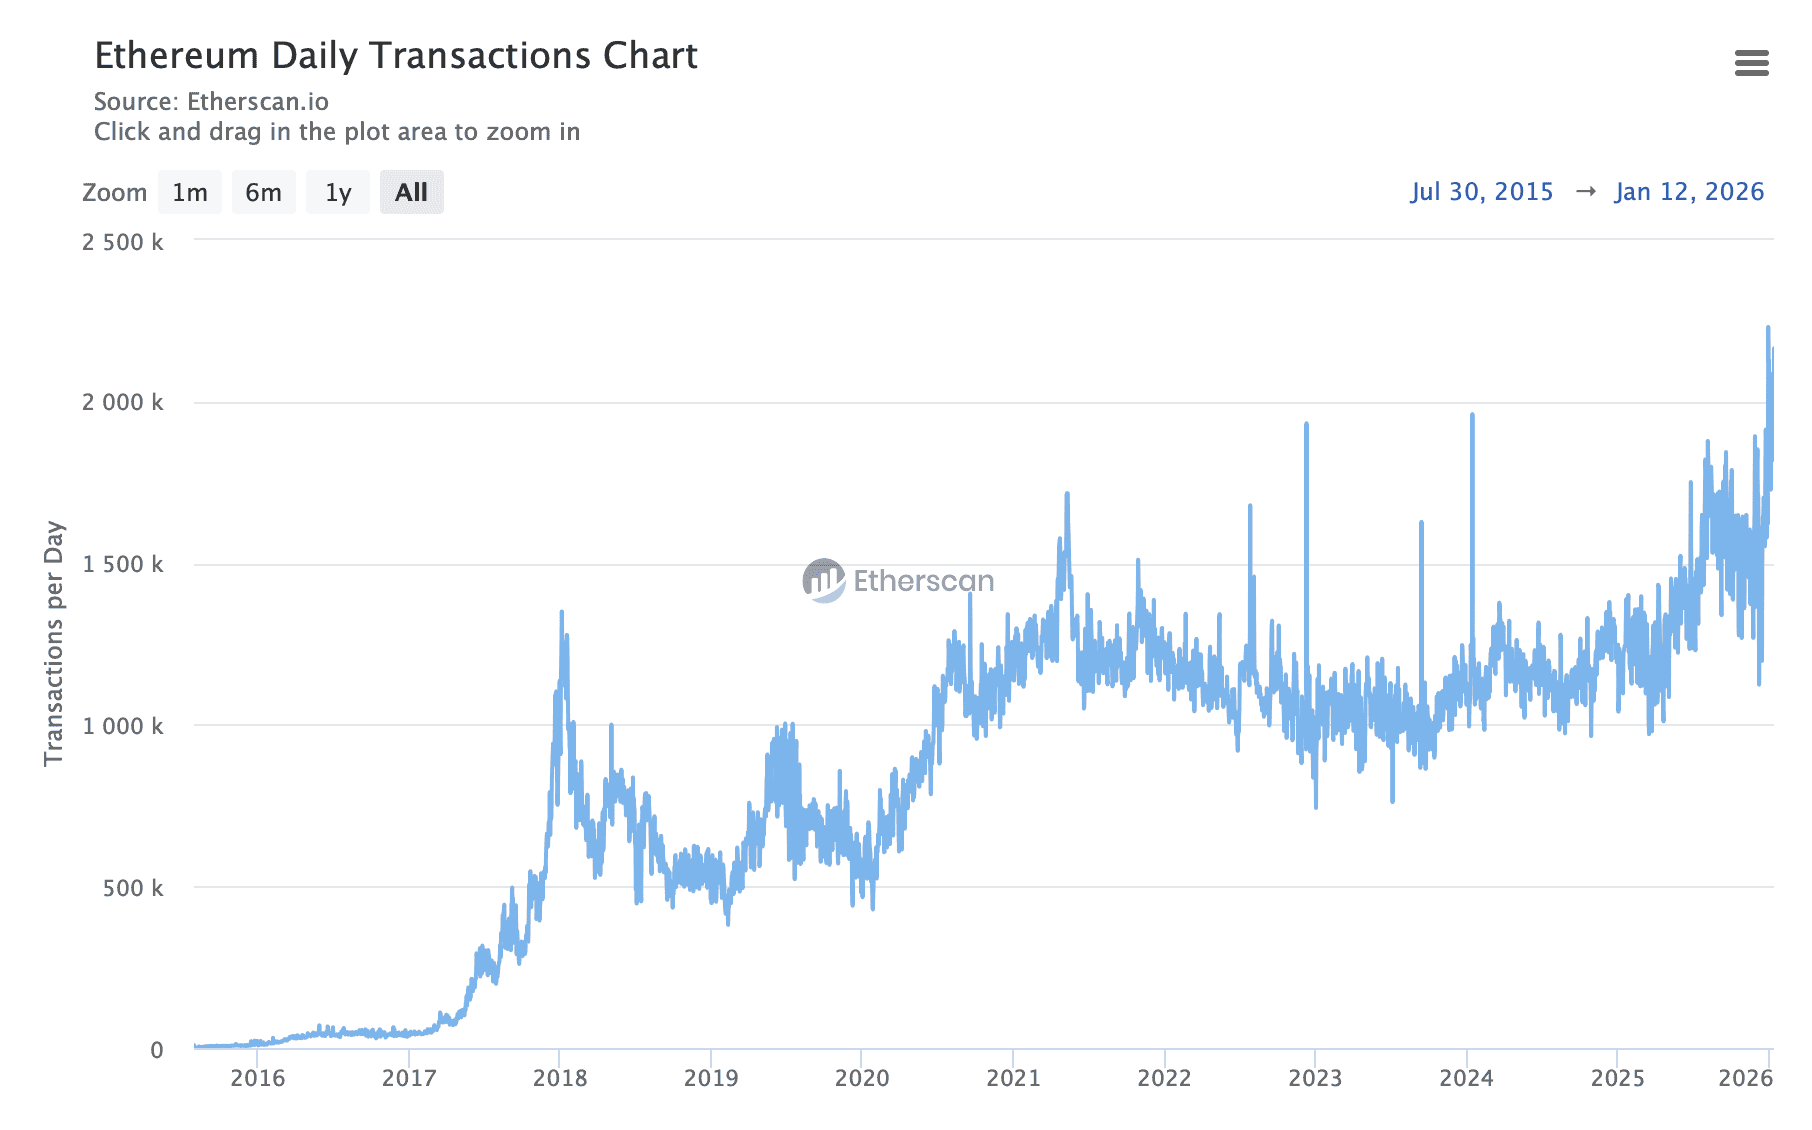The width and height of the screenshot is (1812, 1130).
Task: Click the 2021 x-axis label
Action: (1013, 1078)
